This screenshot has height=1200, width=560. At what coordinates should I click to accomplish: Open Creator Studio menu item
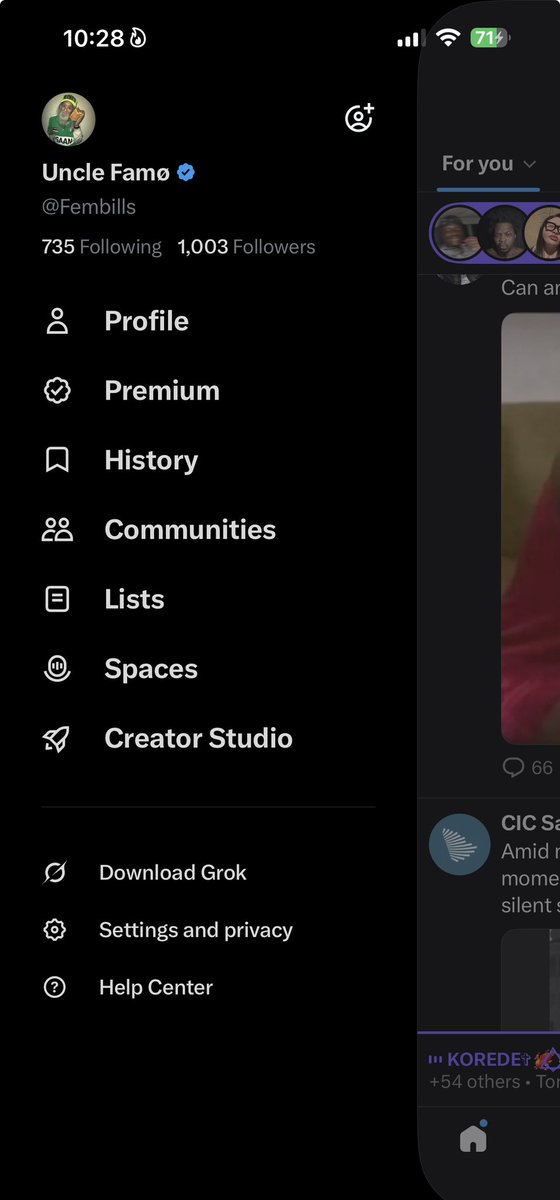coord(198,739)
